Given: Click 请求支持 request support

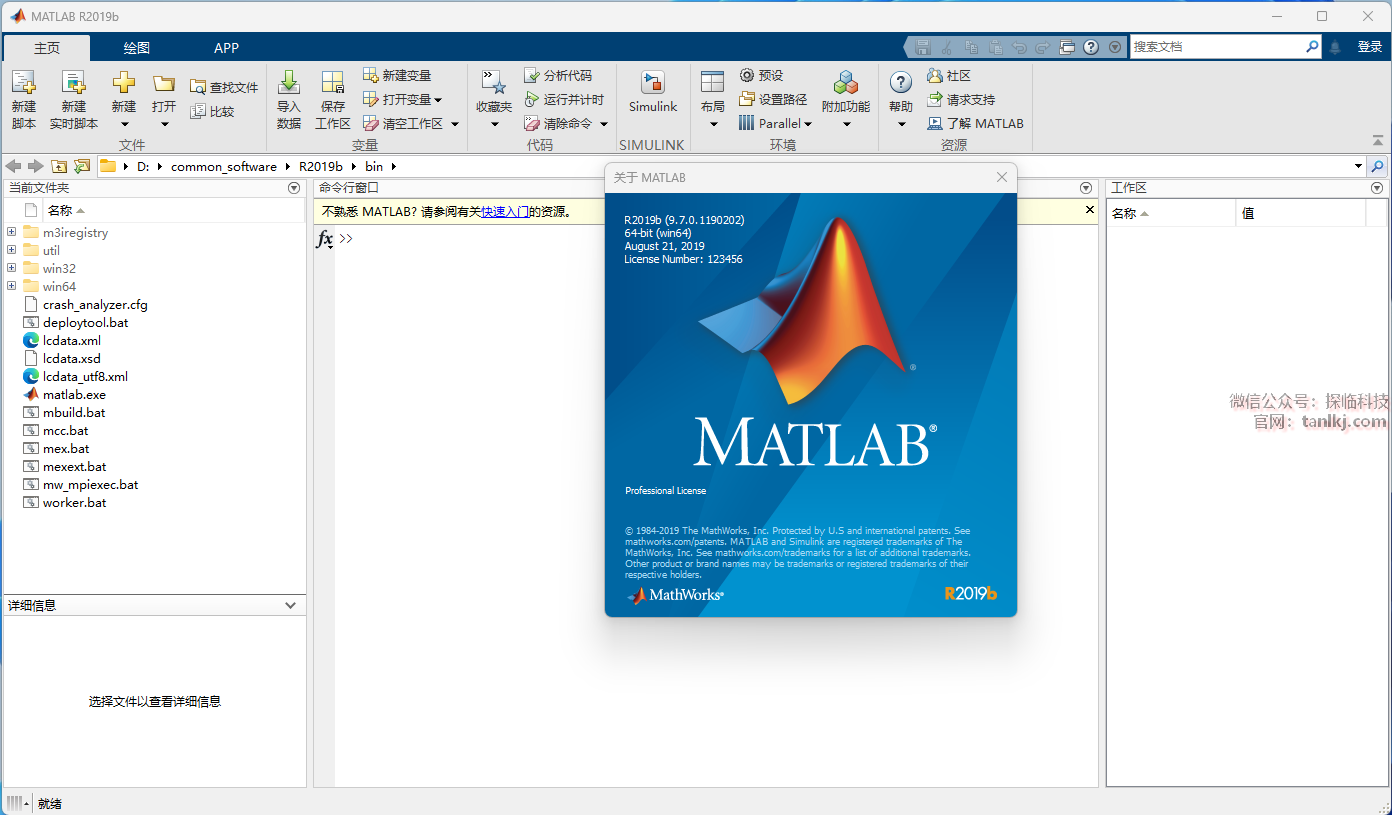Looking at the screenshot, I should [960, 99].
